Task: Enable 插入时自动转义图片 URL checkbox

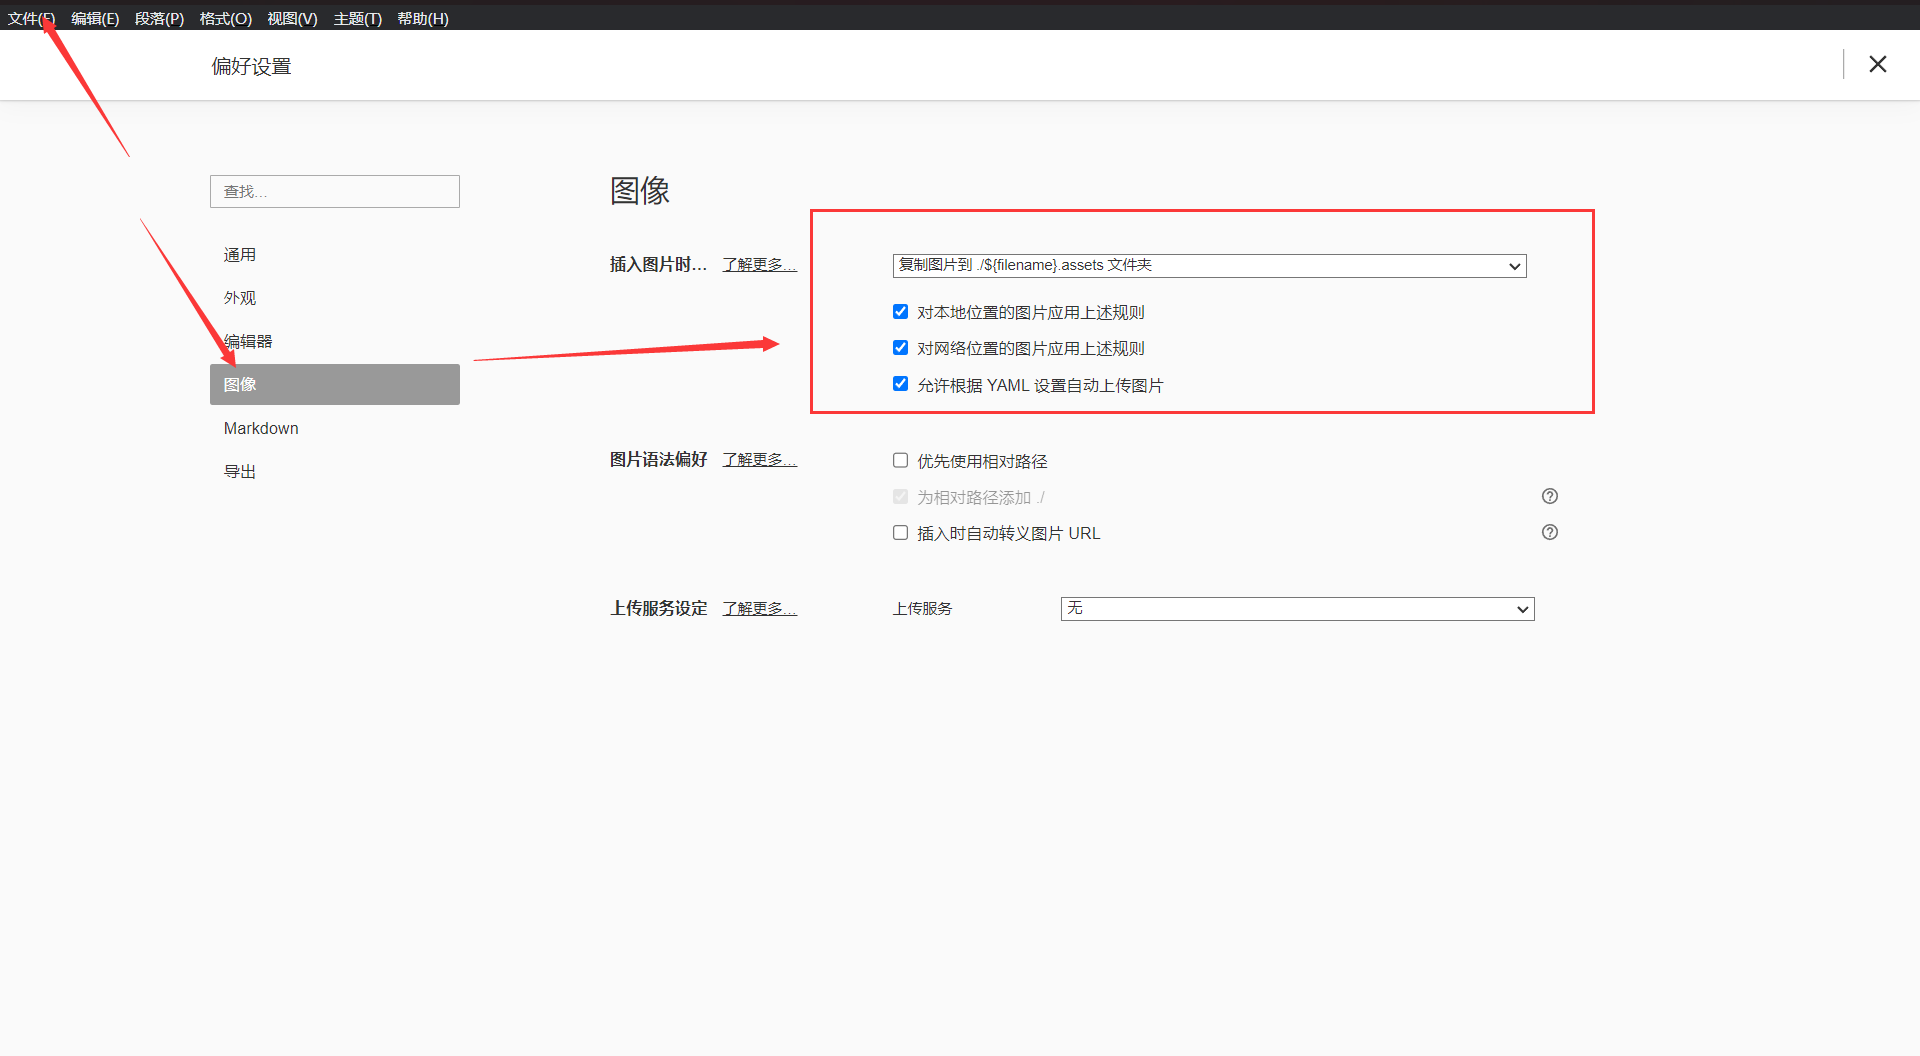Action: point(900,533)
